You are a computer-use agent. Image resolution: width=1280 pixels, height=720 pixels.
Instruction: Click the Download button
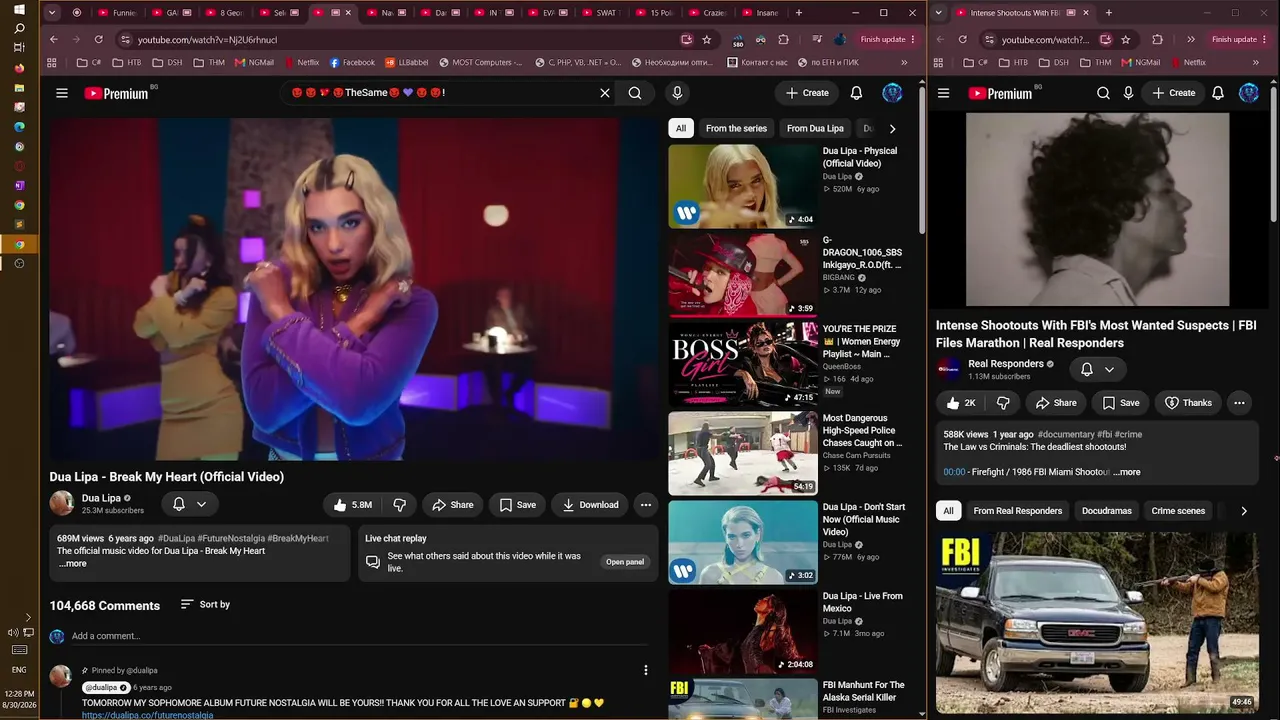(x=590, y=505)
